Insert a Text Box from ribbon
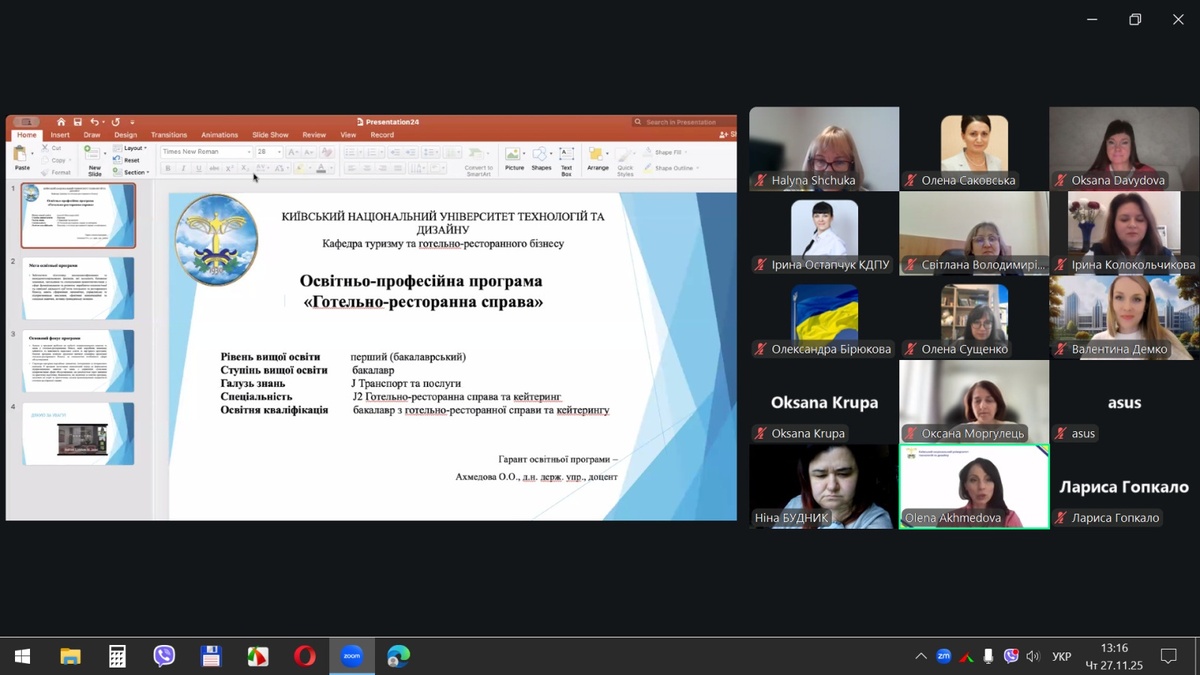 (566, 156)
